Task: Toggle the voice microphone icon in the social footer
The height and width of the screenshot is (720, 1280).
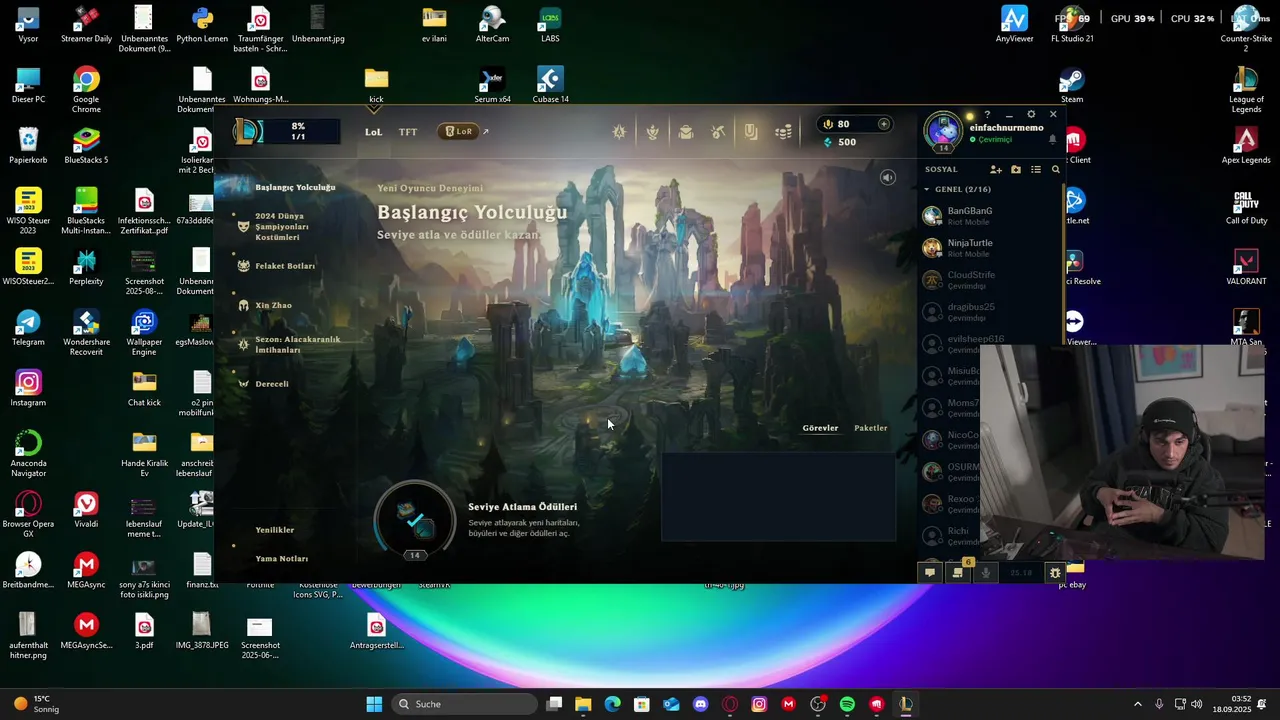Action: 986,573
